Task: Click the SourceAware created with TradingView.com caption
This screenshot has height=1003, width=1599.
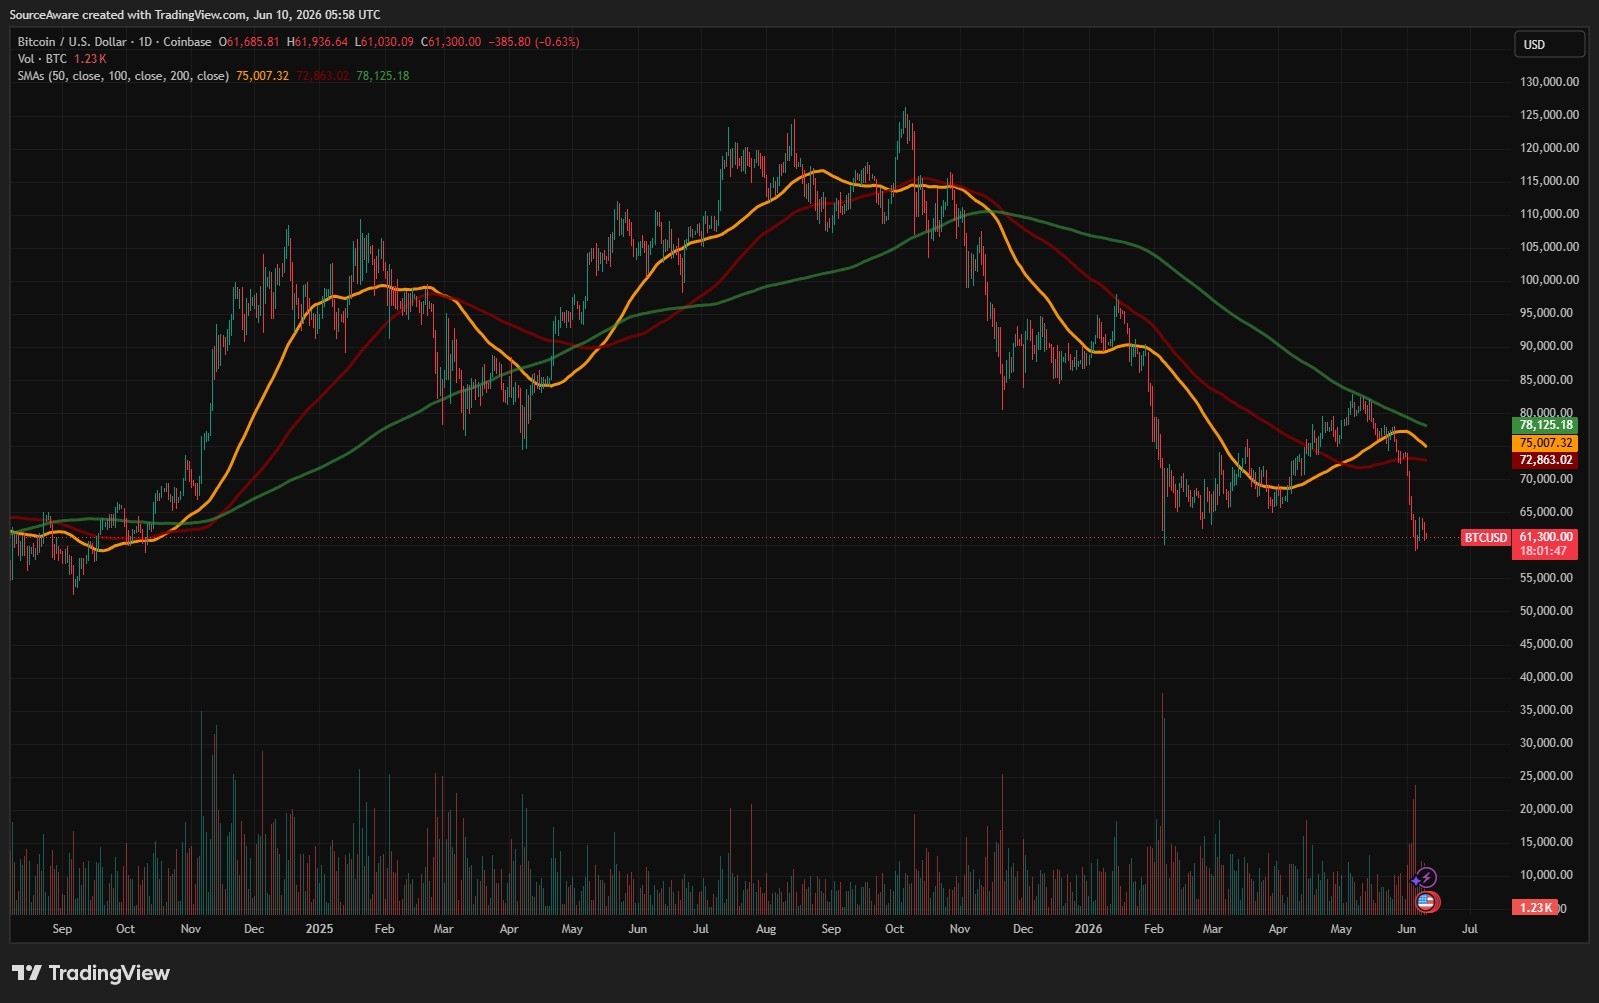Action: click(195, 15)
